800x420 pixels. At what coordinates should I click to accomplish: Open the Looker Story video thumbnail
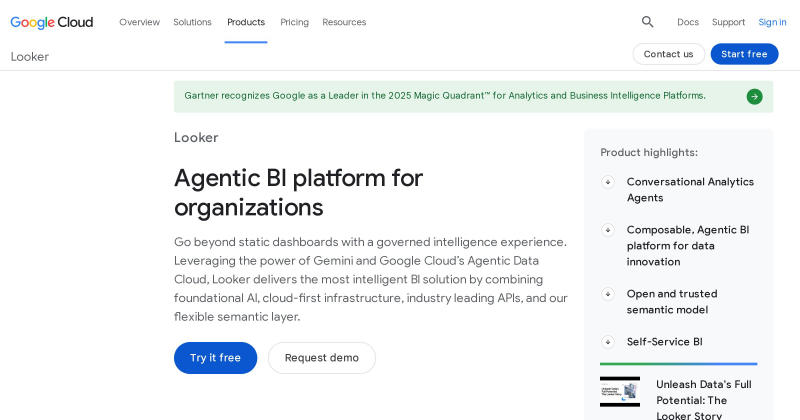(620, 391)
